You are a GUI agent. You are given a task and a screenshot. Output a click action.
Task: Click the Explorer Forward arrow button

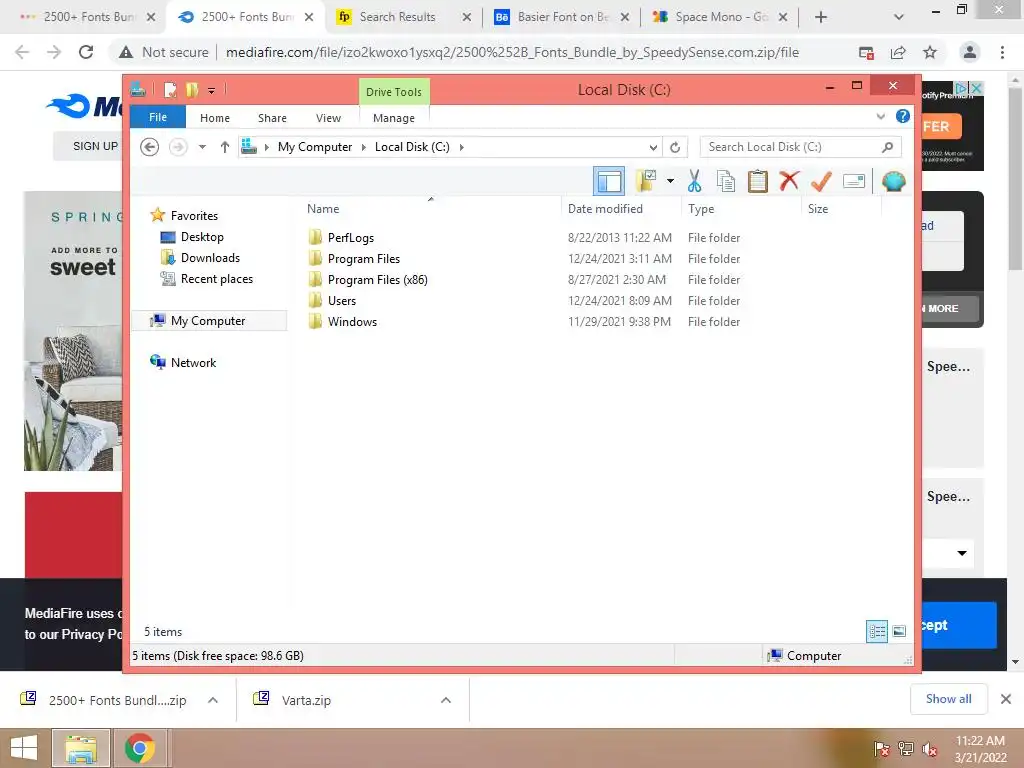[178, 147]
